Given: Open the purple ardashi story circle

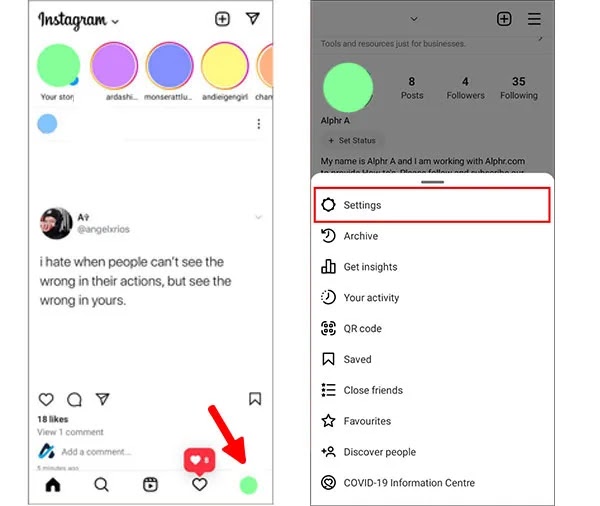Looking at the screenshot, I should click(x=114, y=65).
